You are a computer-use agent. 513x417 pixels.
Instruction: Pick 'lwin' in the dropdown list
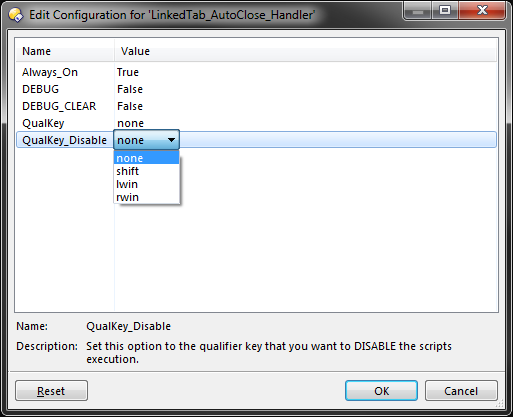tap(146, 184)
